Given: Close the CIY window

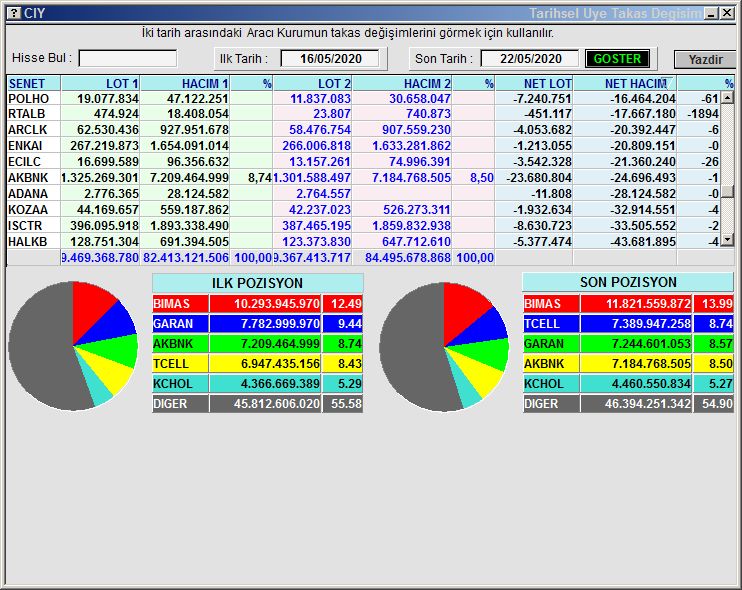Looking at the screenshot, I should coord(727,13).
